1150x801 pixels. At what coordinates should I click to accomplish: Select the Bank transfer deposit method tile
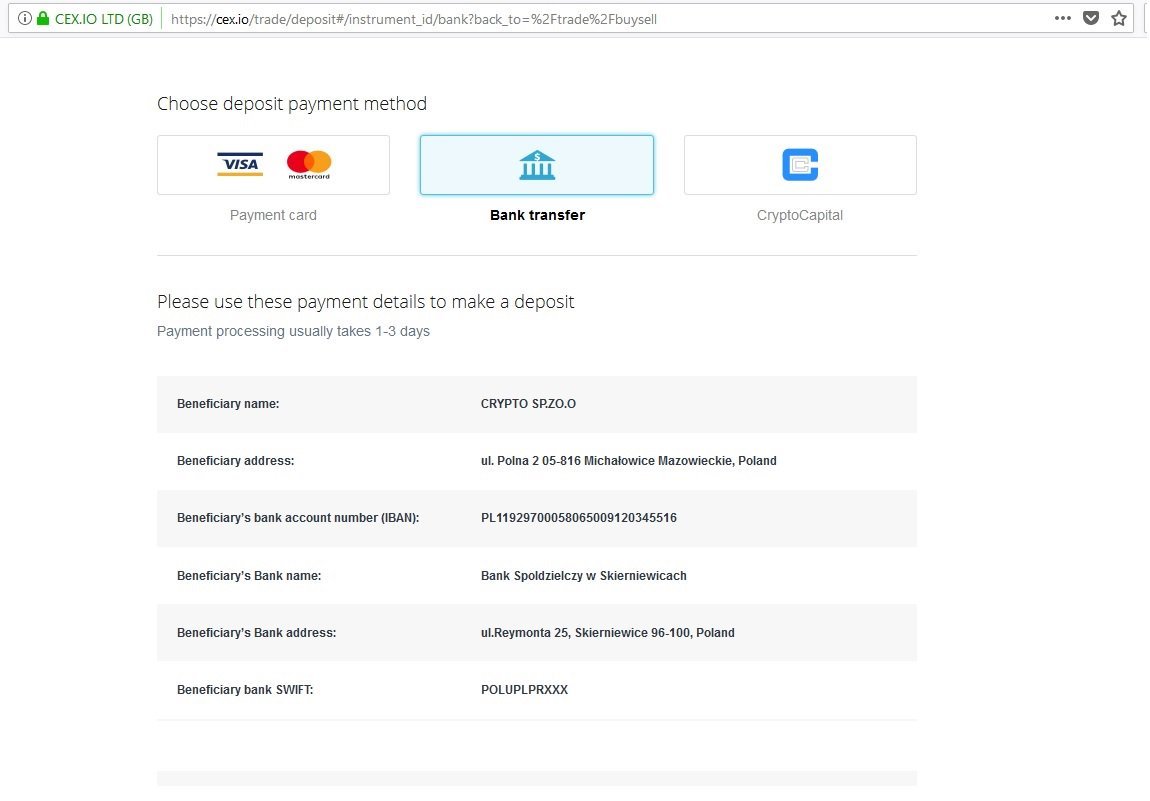pos(537,165)
